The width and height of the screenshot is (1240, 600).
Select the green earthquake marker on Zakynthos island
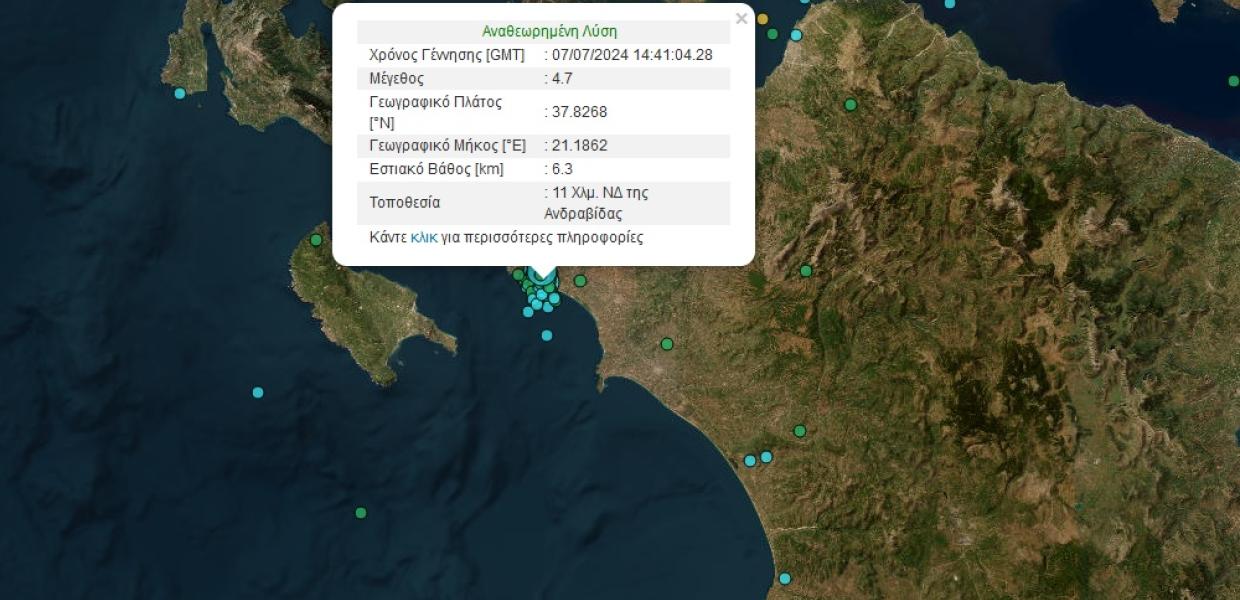(x=316, y=240)
